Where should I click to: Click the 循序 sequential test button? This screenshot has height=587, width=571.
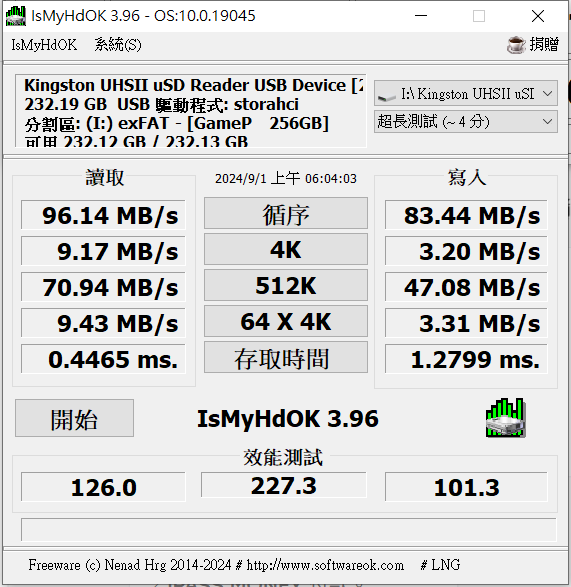[286, 214]
